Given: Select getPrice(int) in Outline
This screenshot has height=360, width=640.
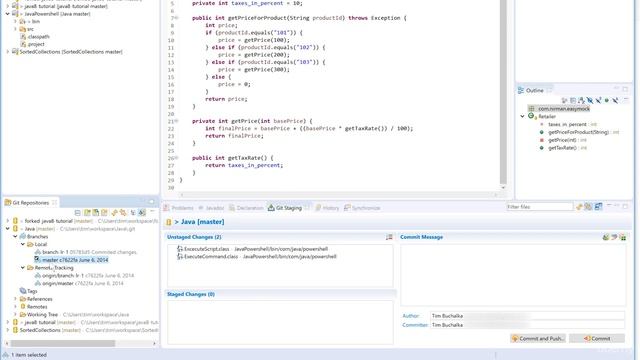Looking at the screenshot, I should tap(562, 140).
